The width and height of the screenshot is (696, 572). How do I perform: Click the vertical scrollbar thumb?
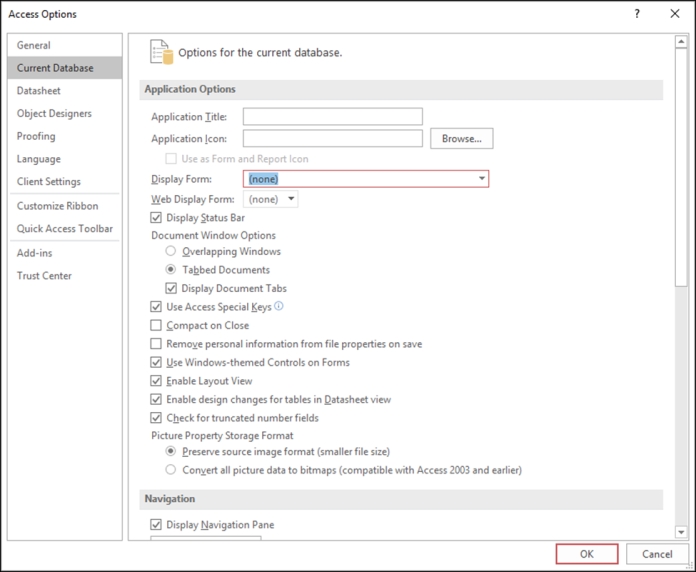coord(681,167)
